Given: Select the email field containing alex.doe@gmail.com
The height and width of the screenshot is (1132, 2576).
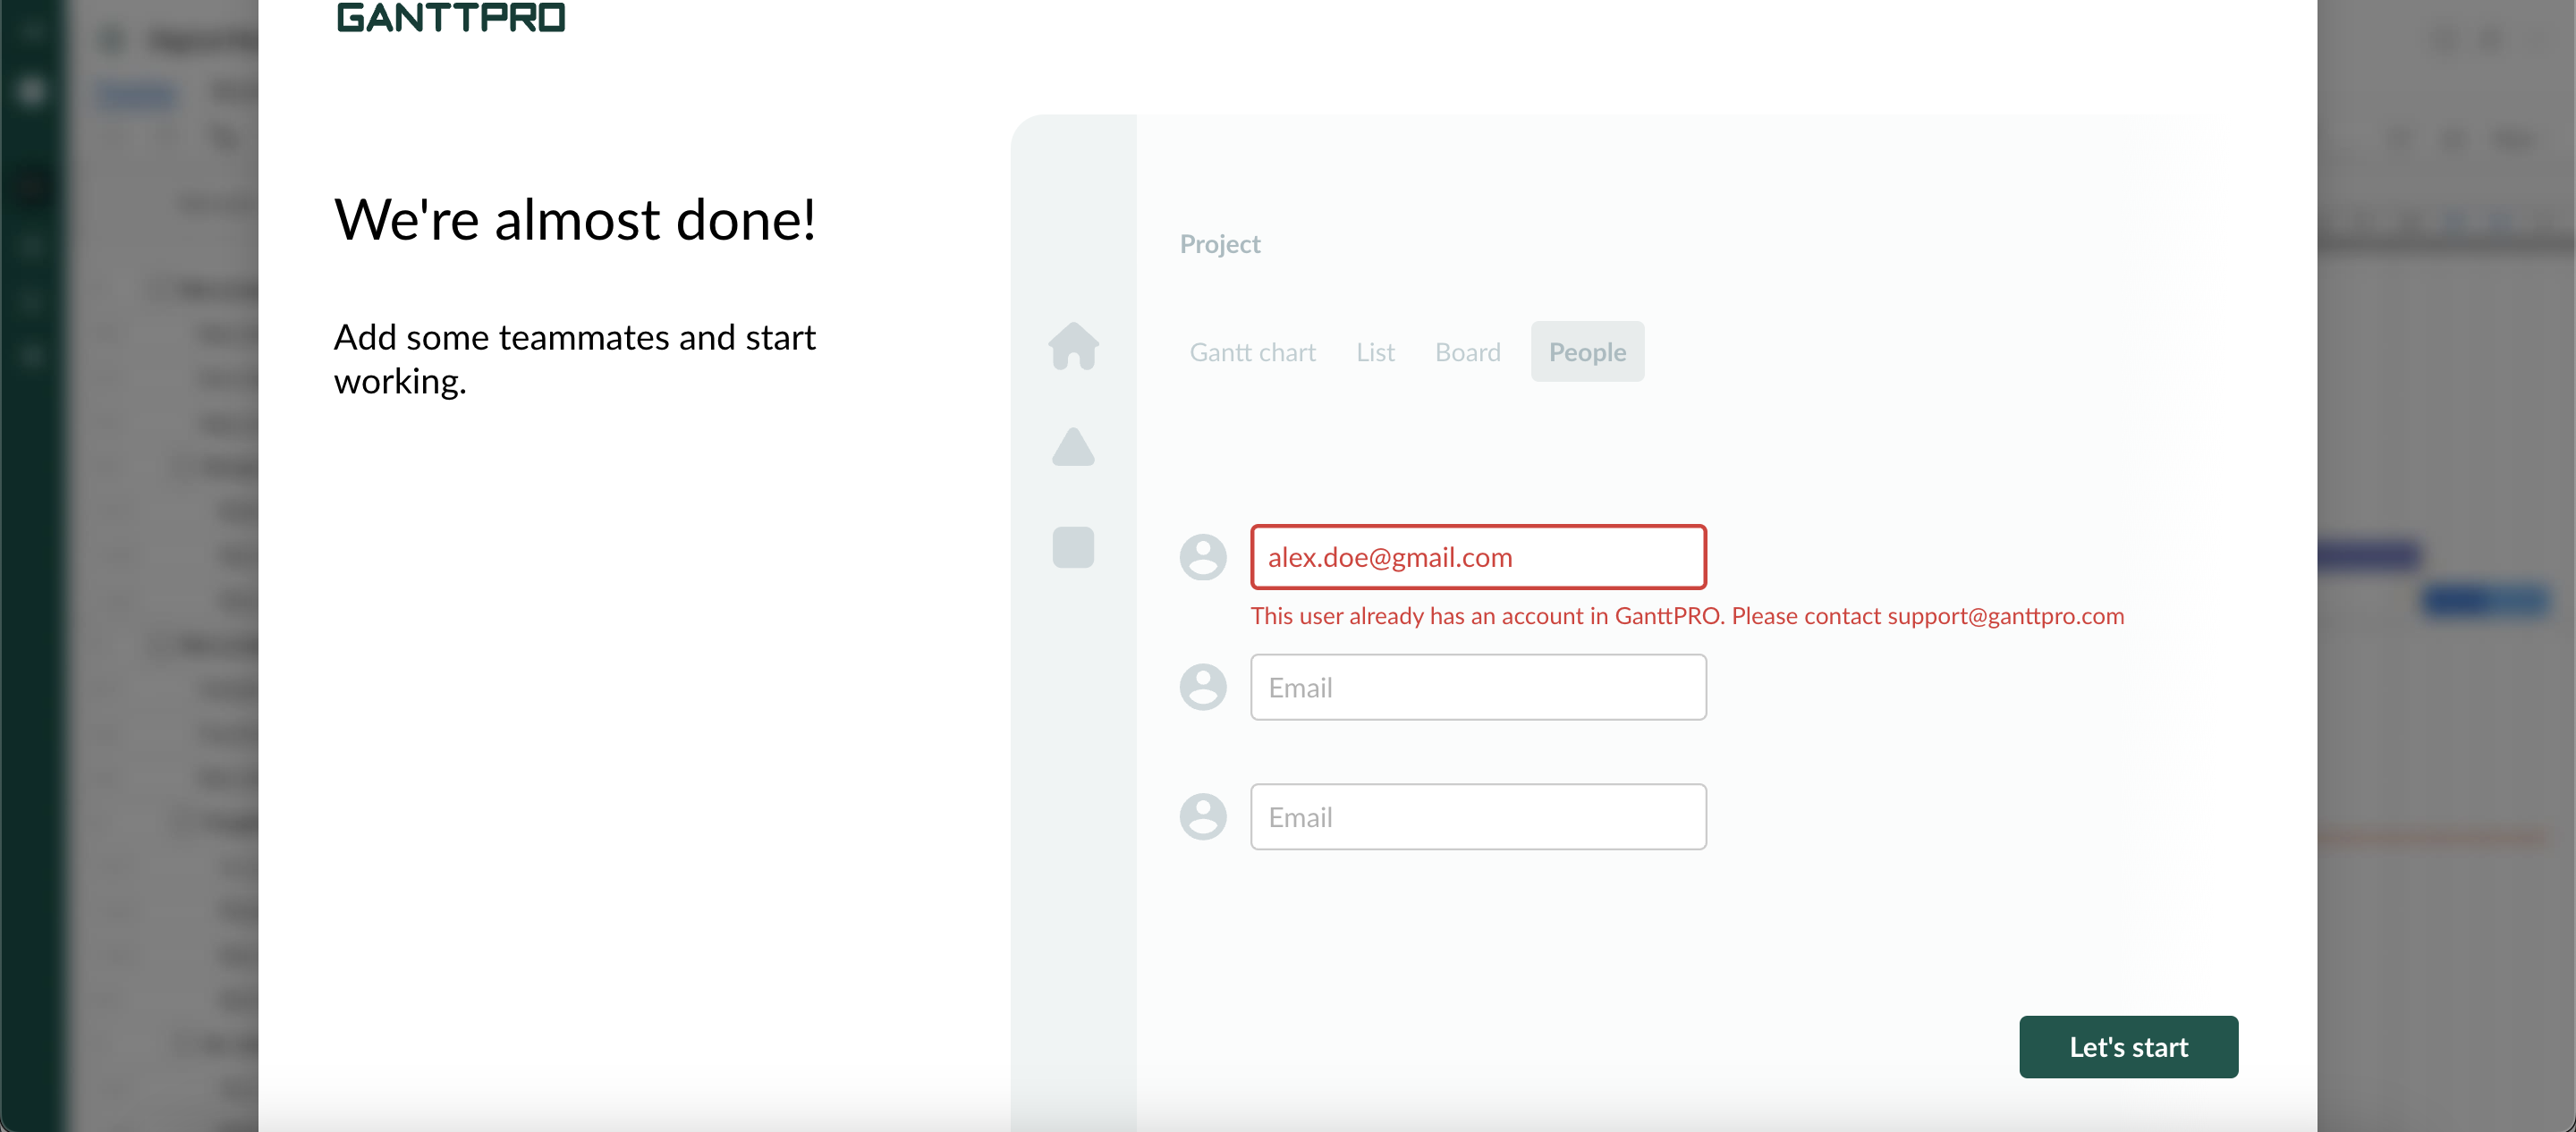Looking at the screenshot, I should 1478,557.
